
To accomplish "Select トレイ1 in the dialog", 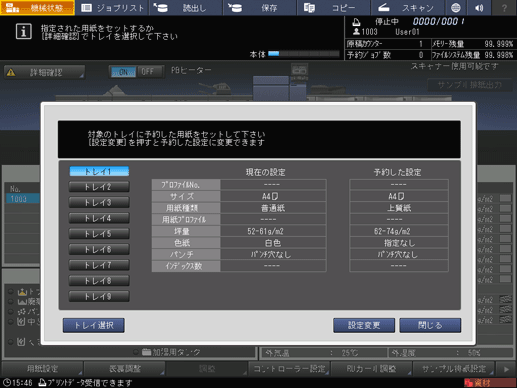I will pyautogui.click(x=99, y=171).
